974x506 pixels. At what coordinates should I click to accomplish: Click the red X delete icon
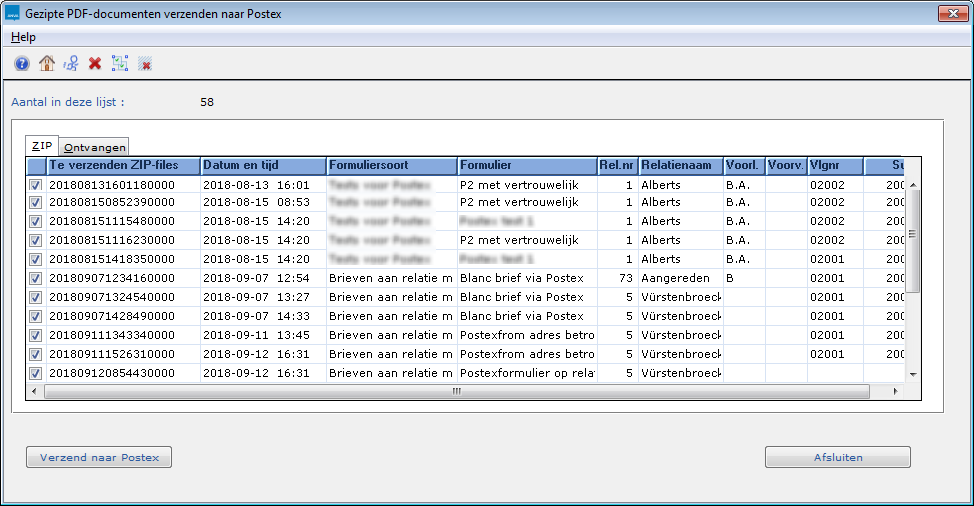coord(95,63)
